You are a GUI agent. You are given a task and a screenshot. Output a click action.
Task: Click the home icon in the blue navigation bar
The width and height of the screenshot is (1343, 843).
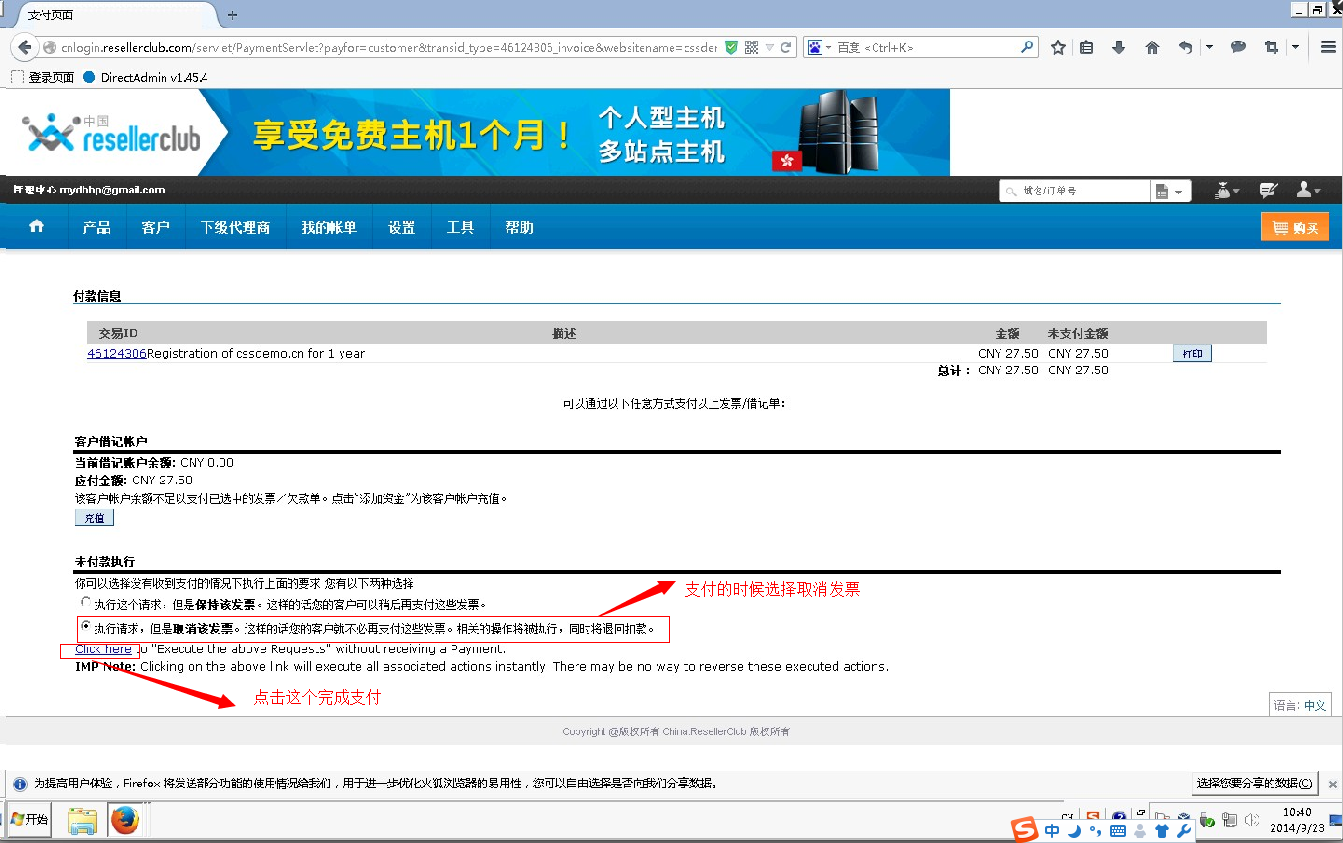coord(37,227)
